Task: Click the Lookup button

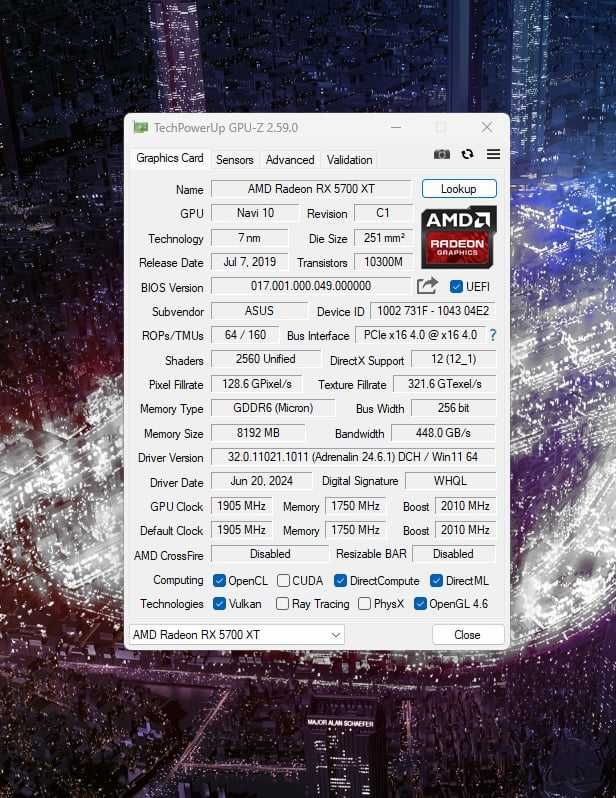Action: click(459, 189)
